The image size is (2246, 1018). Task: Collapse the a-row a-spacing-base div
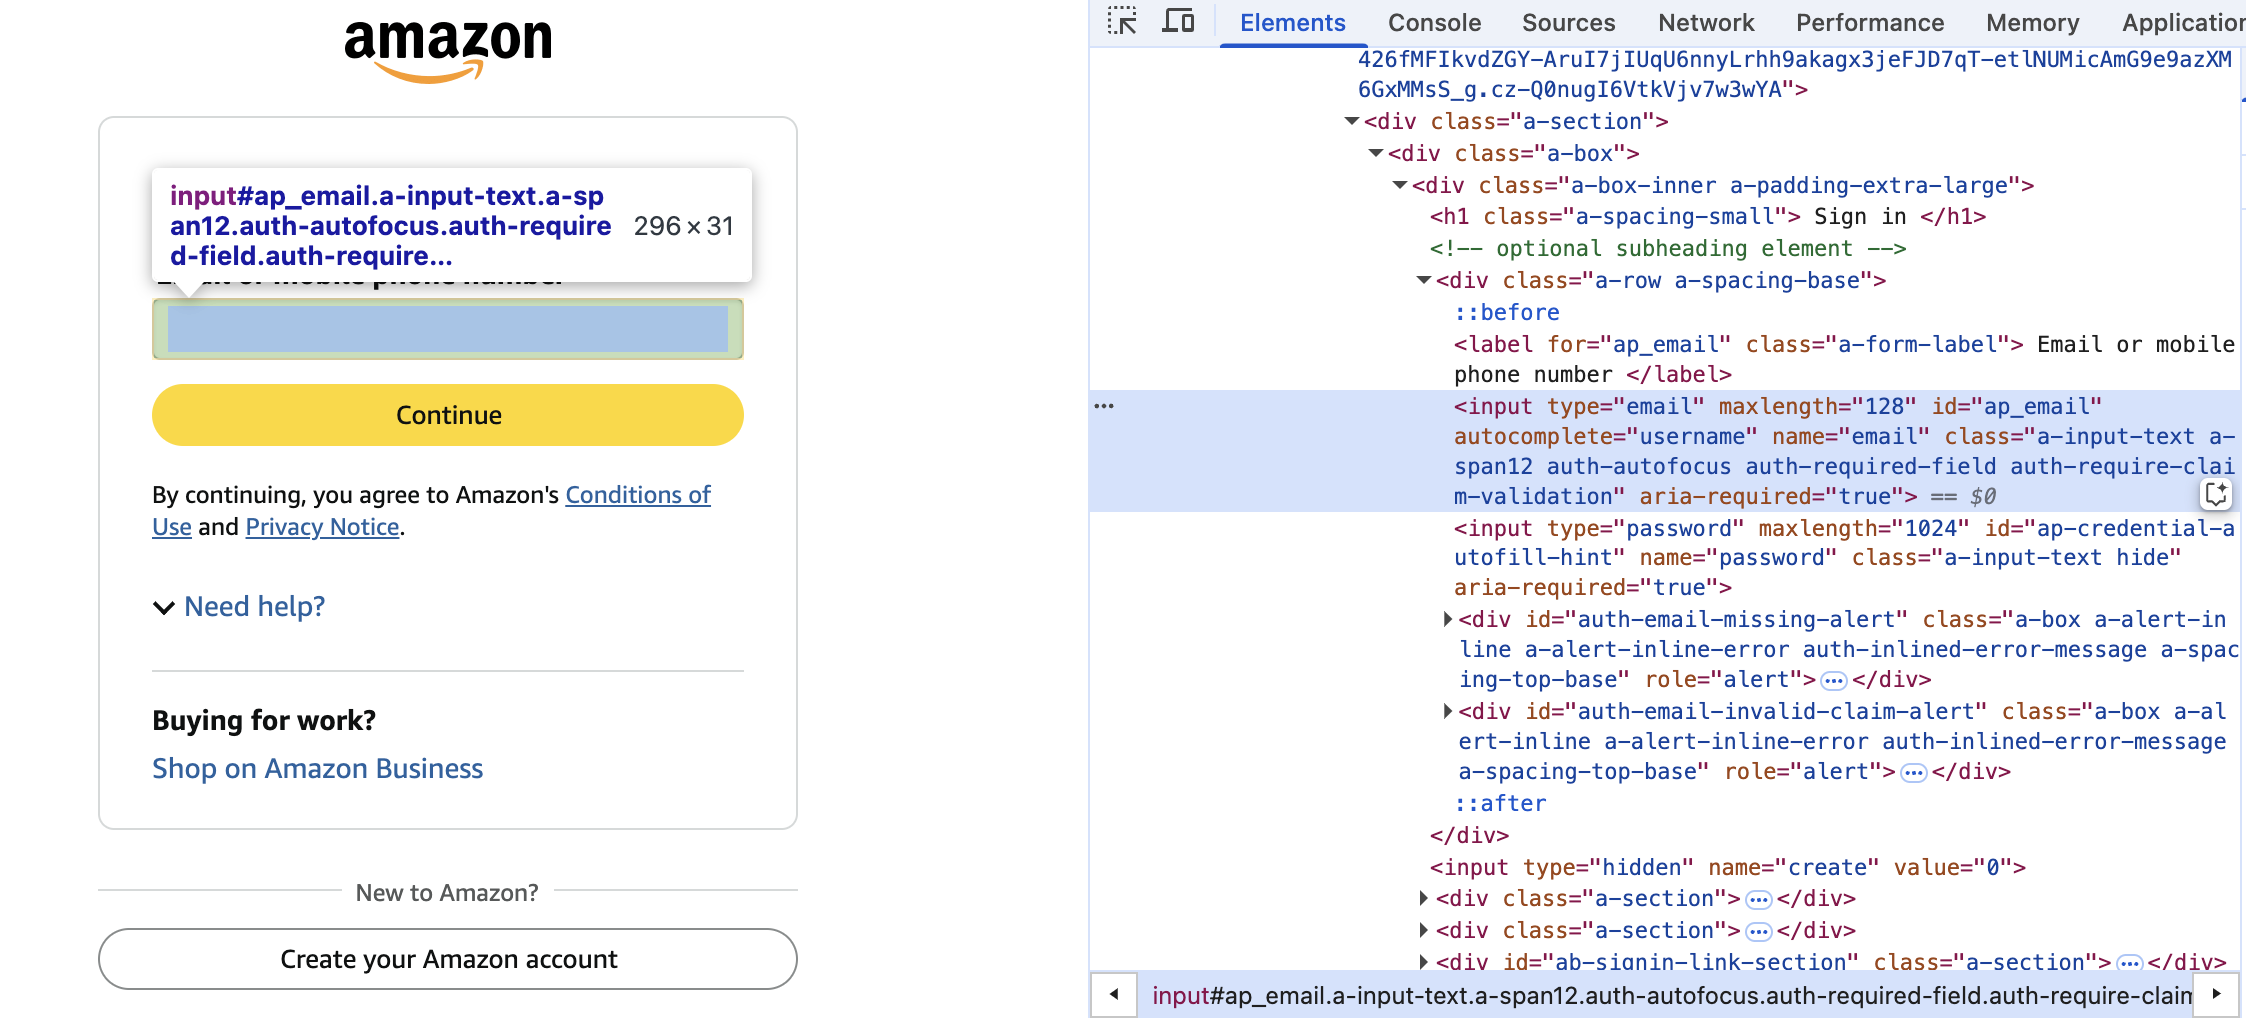(1424, 280)
